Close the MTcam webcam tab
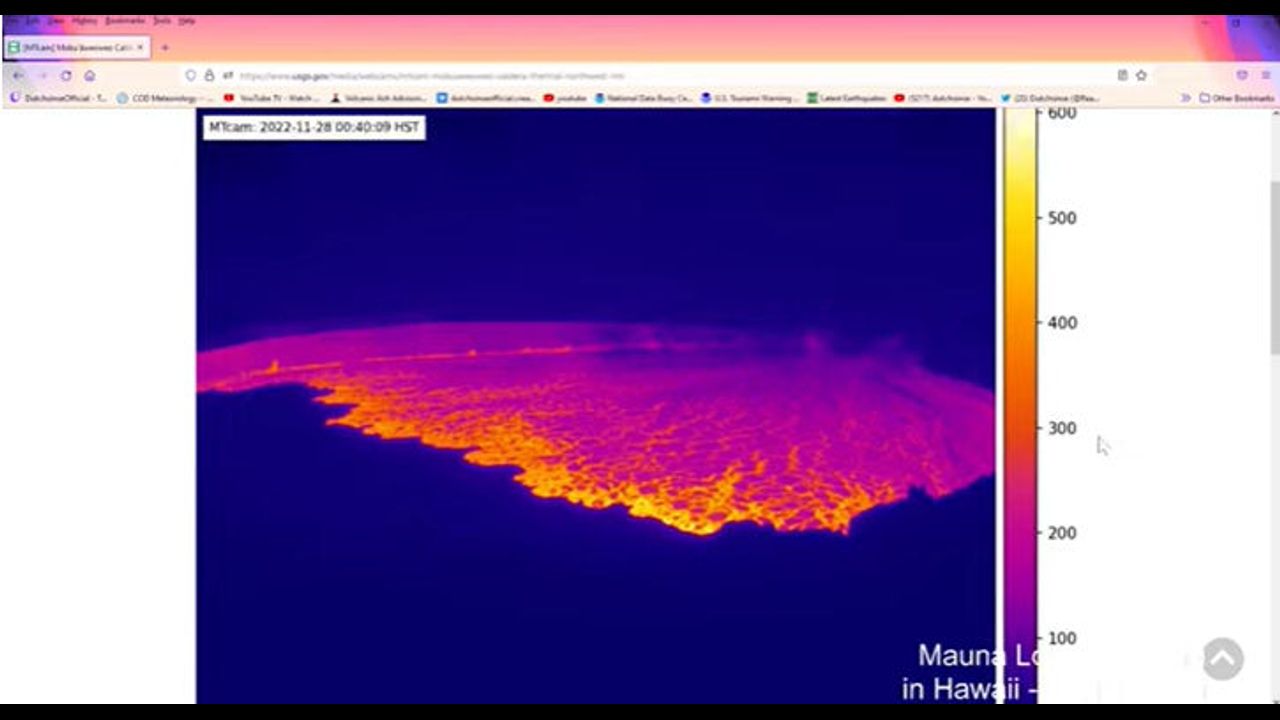Viewport: 1280px width, 720px height. [140, 48]
